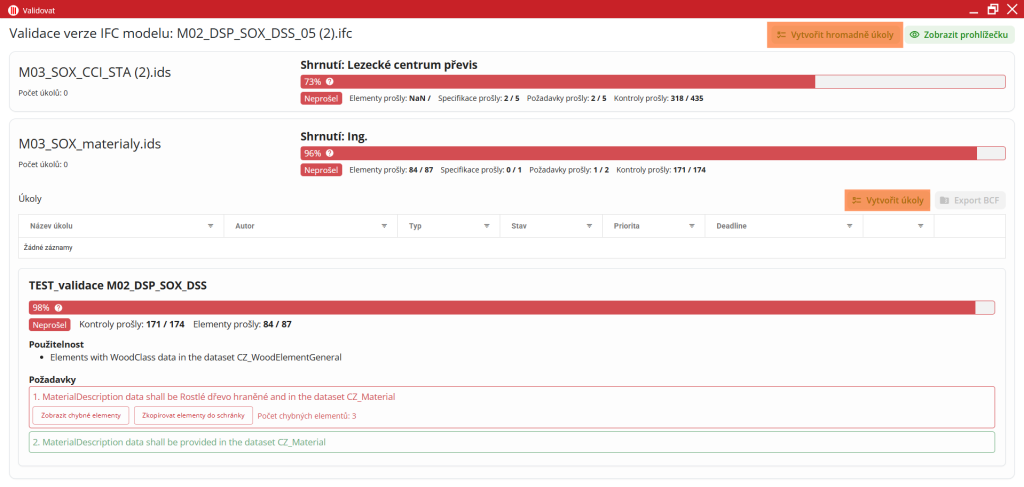The height and width of the screenshot is (487, 1024).
Task: Maximize the Validovat window
Action: coord(992,9)
